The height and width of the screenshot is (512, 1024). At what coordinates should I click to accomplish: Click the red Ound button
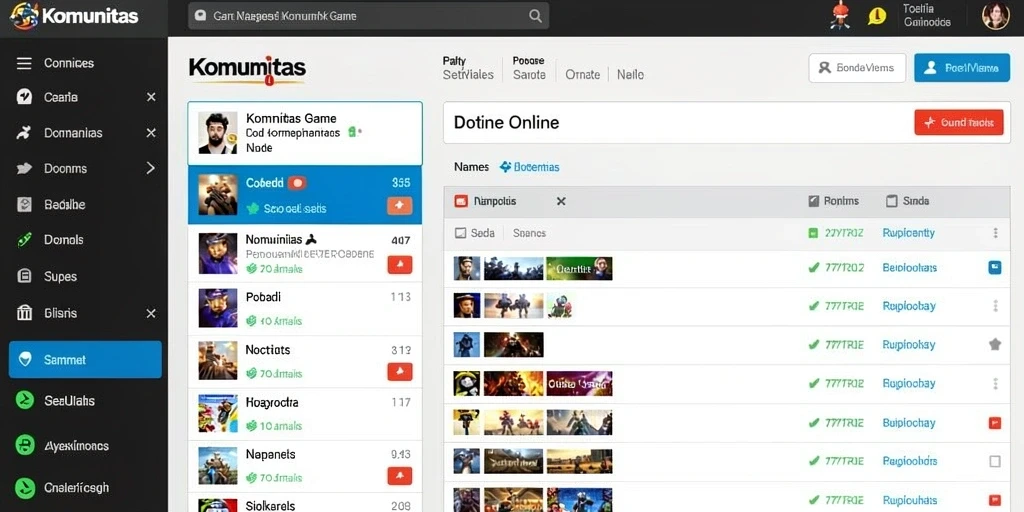pyautogui.click(x=959, y=122)
